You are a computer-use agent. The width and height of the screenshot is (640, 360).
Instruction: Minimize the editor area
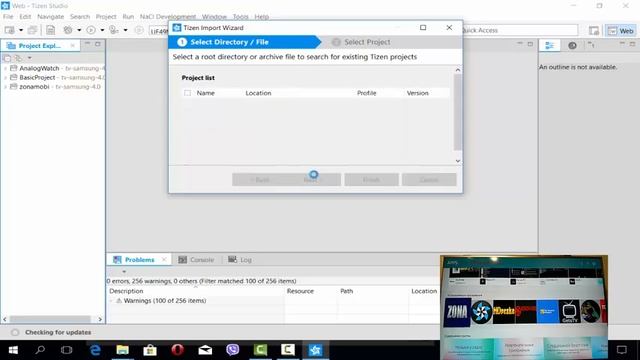tap(520, 44)
